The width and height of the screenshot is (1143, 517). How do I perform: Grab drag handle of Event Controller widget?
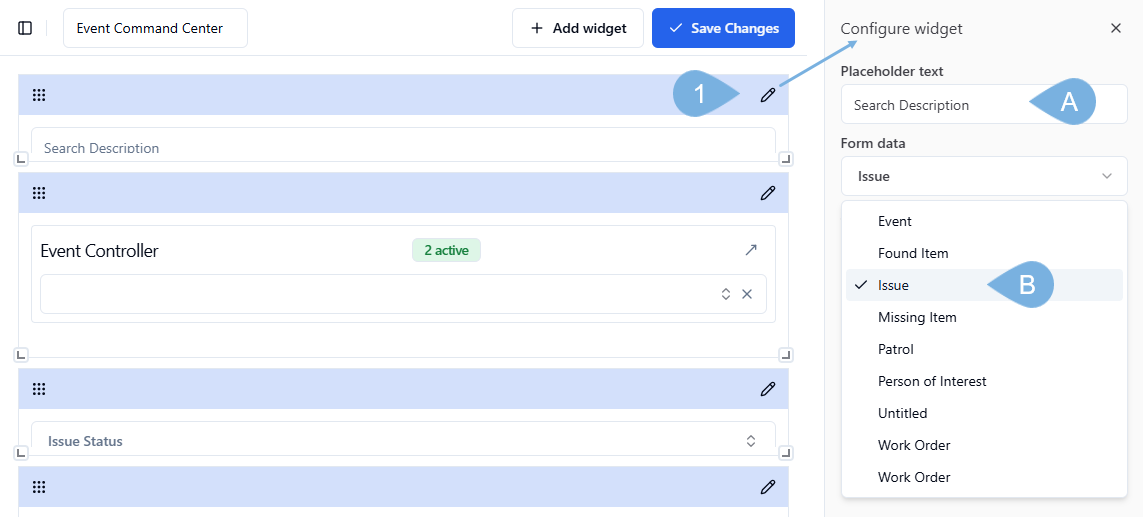click(39, 193)
